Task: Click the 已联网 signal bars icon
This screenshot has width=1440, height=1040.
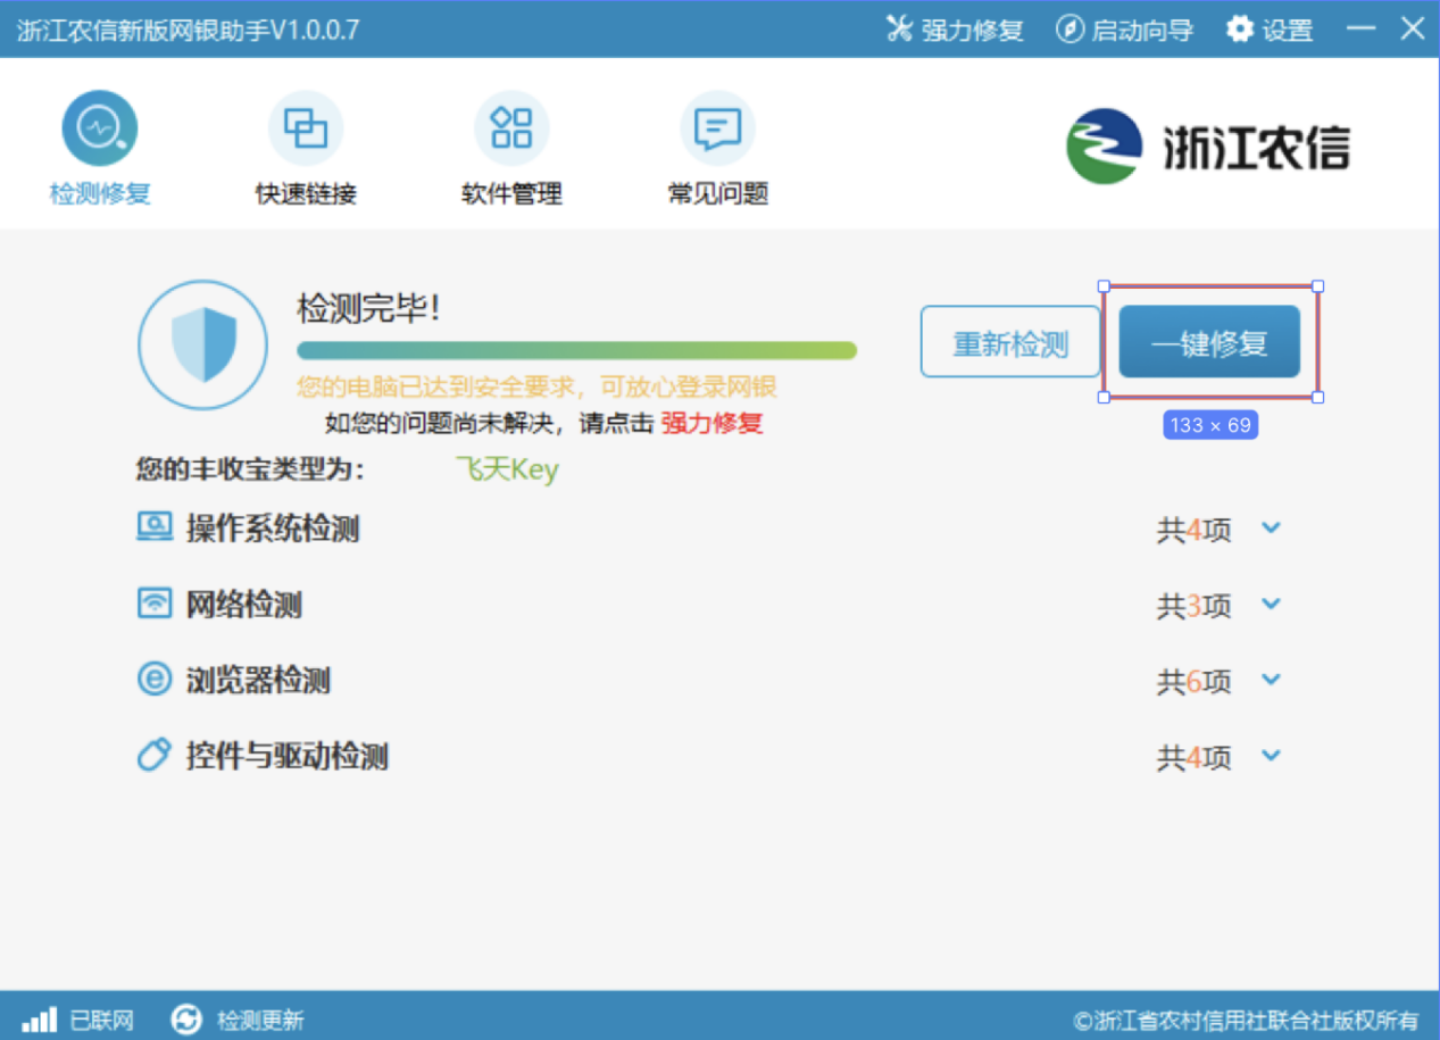Action: click(x=40, y=1020)
